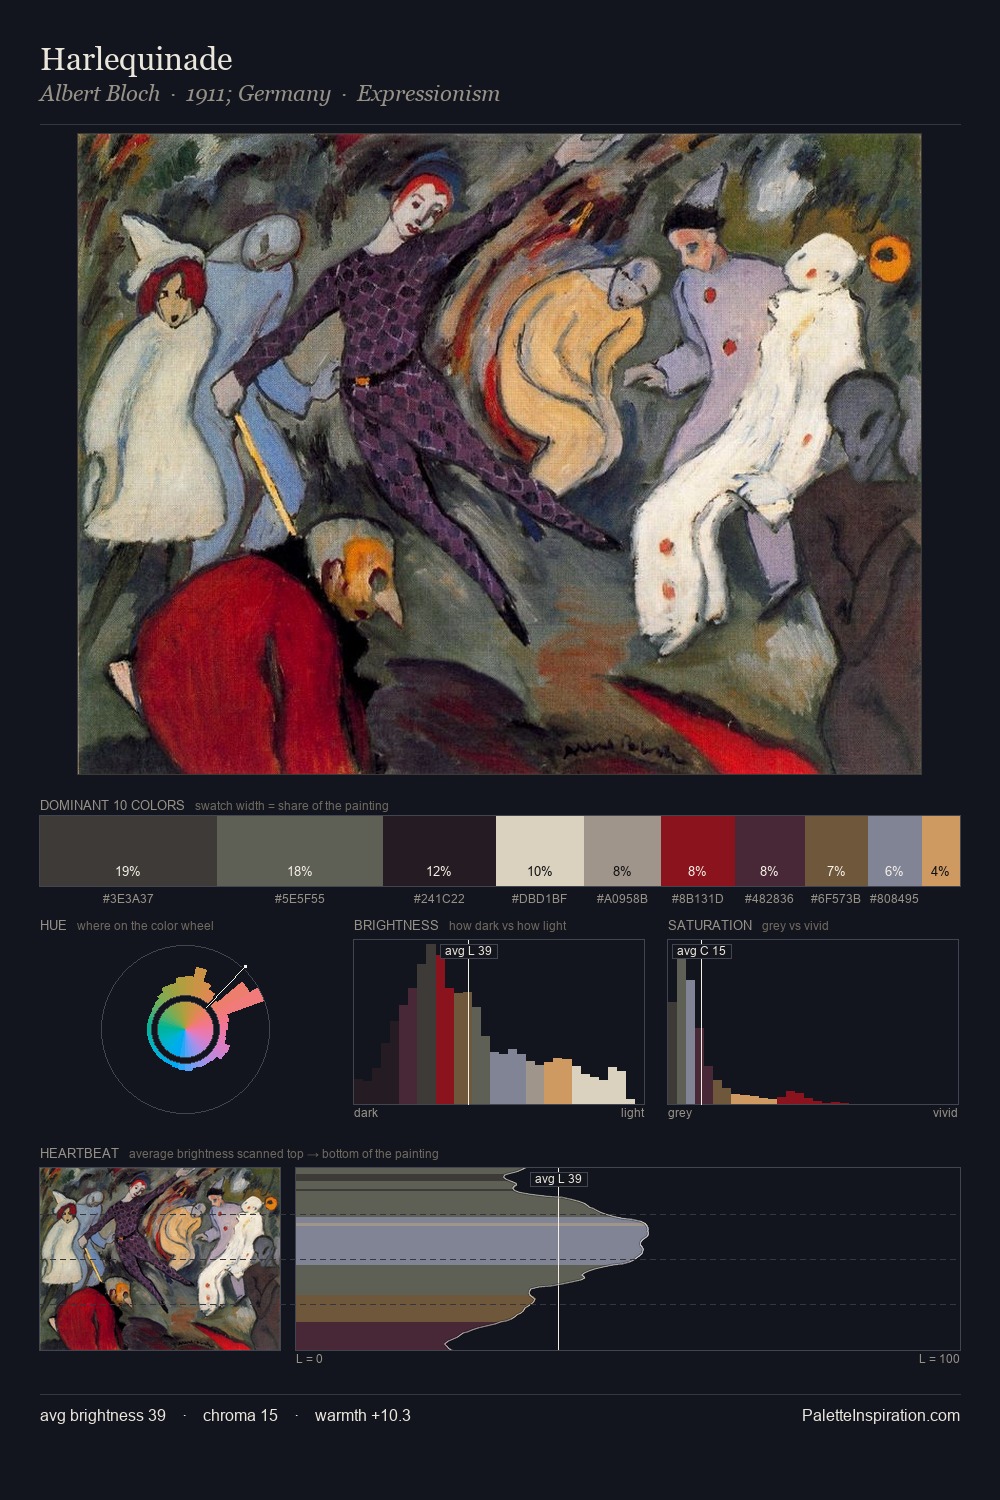This screenshot has width=1000, height=1500.
Task: Click the 'HUE' section heading
Action: (x=53, y=925)
